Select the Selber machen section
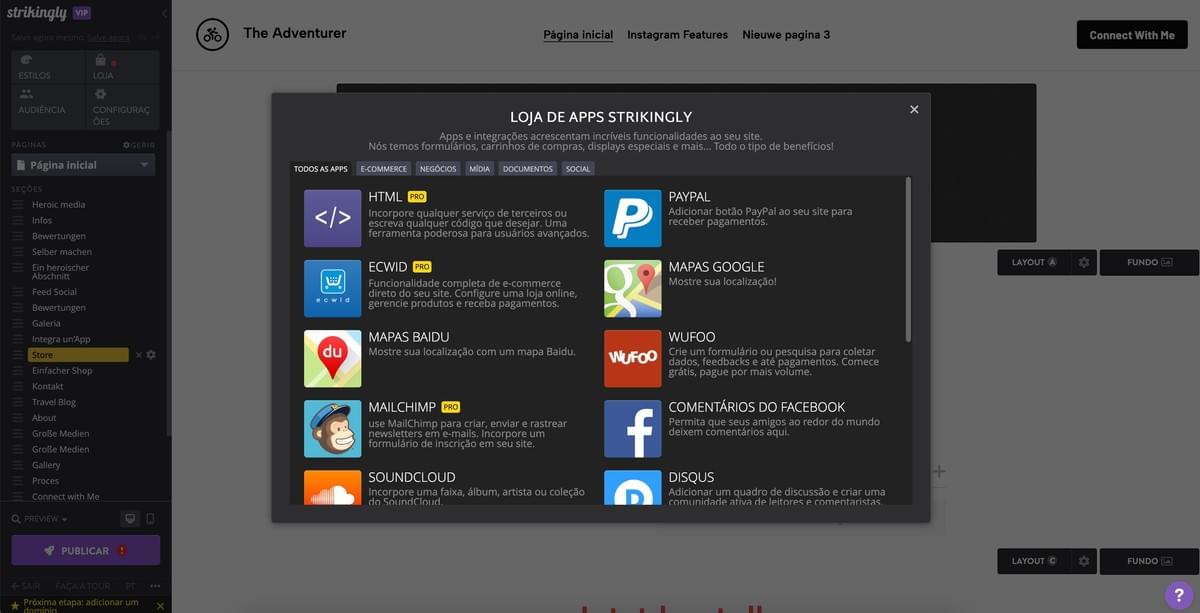This screenshot has height=613, width=1200. tap(62, 252)
